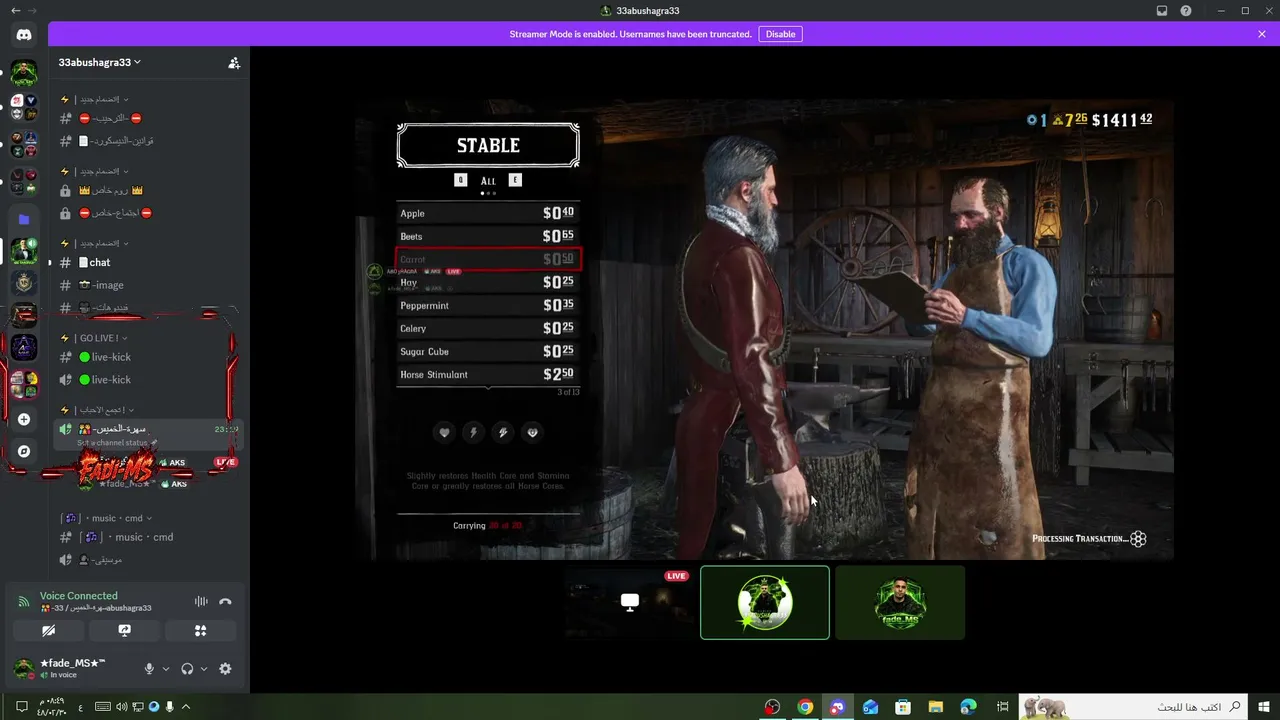Click the Windows taskbar search box
1280x720 pixels.
point(1134,707)
